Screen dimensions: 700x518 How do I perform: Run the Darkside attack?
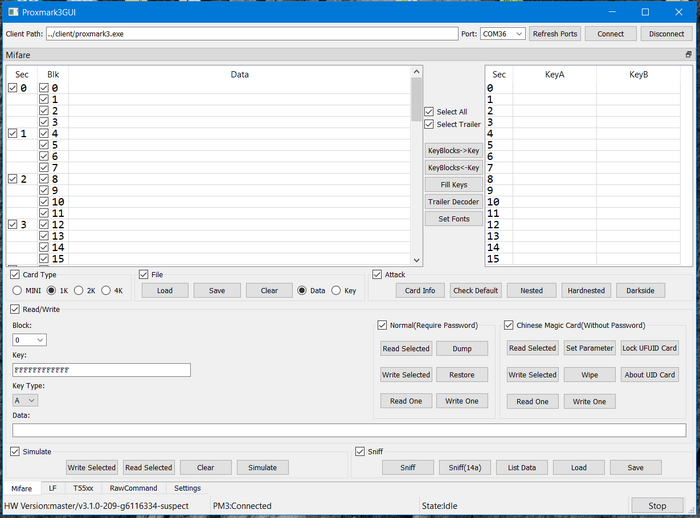640,290
